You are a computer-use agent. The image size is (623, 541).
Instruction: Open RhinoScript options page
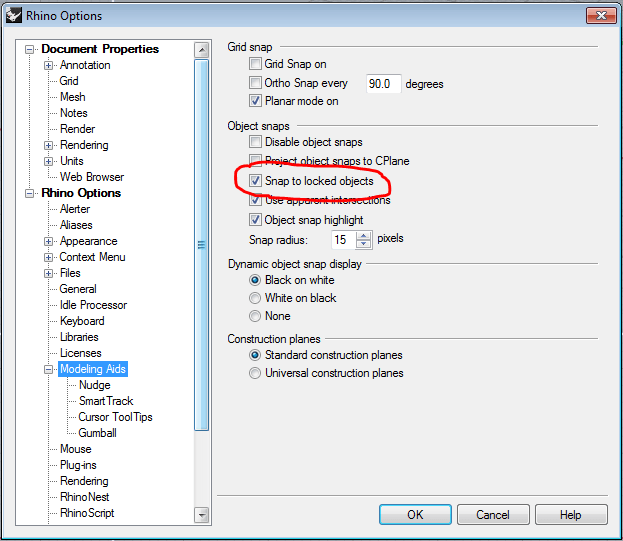click(87, 513)
